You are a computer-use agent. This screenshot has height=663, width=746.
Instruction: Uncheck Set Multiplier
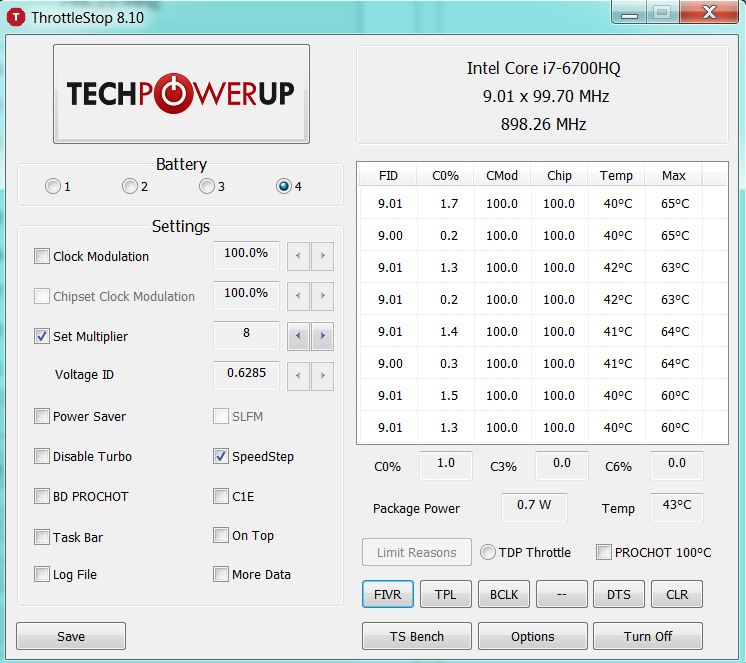[x=41, y=336]
